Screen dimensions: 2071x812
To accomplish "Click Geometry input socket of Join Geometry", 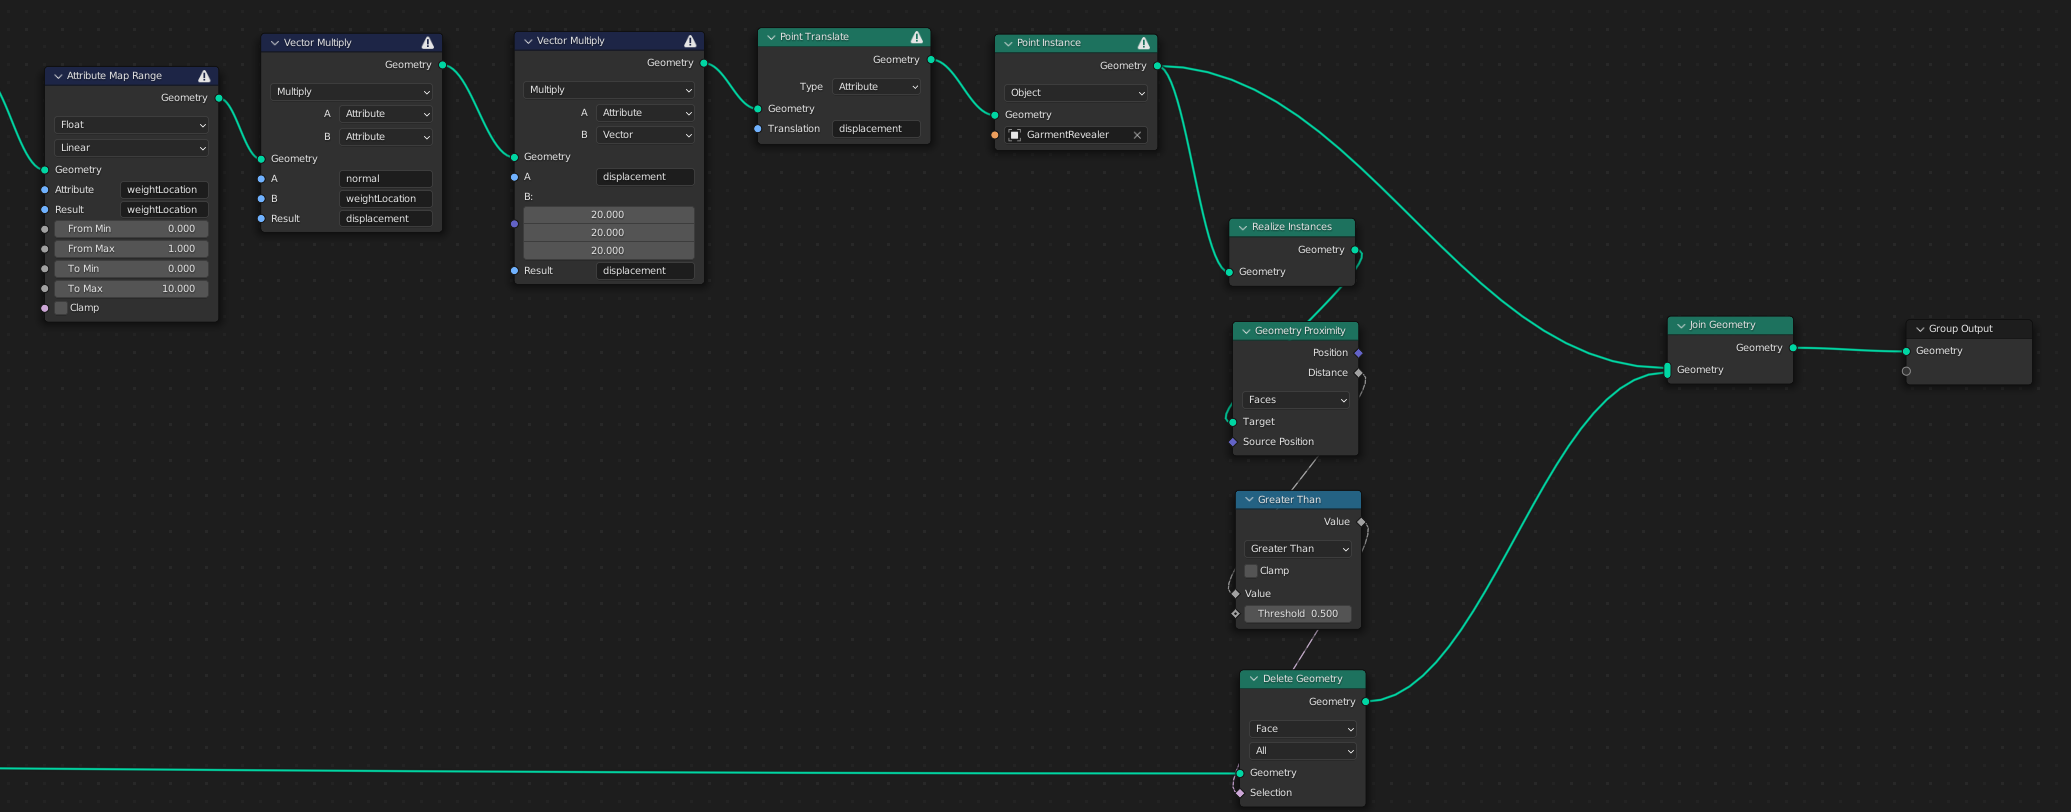I will coord(1668,370).
